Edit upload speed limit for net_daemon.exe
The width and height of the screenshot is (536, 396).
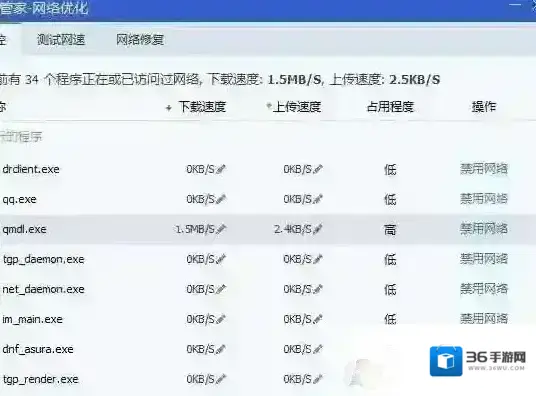(318, 289)
